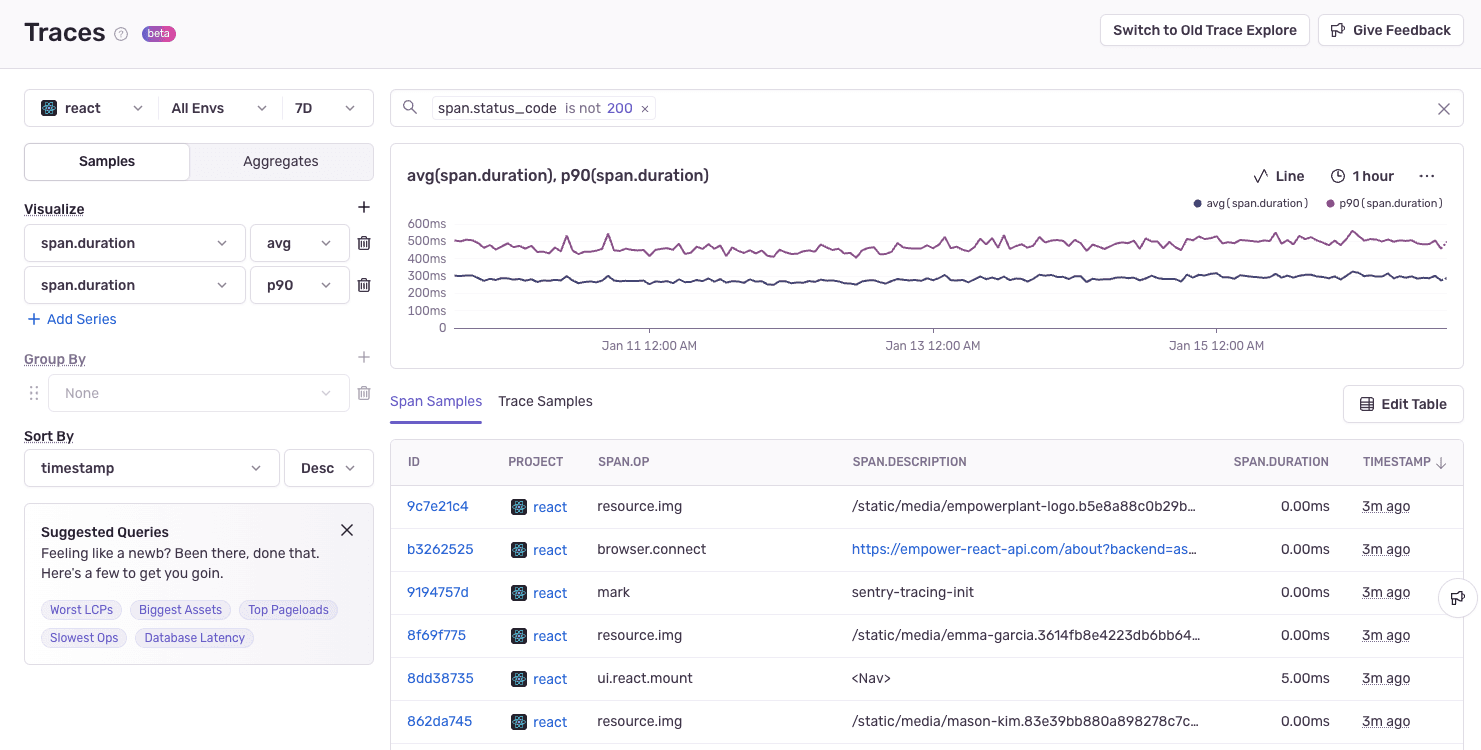The width and height of the screenshot is (1481, 750).
Task: Delete the avg span.duration series
Action: (363, 242)
